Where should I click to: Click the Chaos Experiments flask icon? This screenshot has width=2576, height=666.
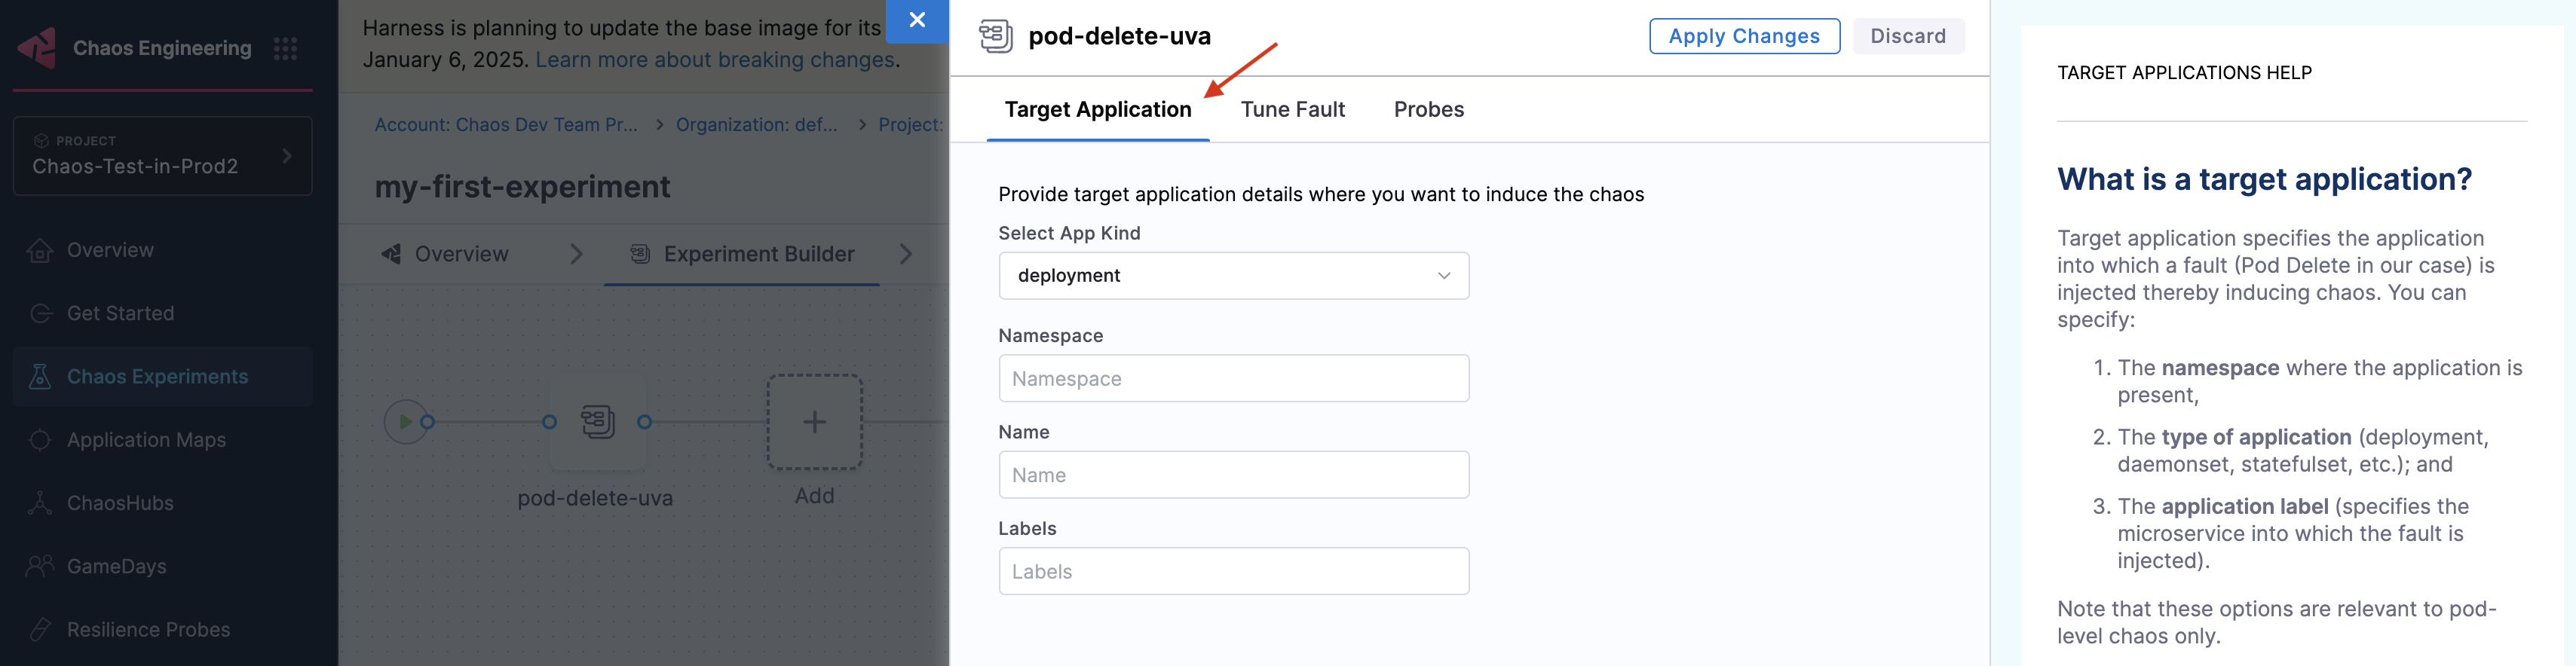[40, 376]
